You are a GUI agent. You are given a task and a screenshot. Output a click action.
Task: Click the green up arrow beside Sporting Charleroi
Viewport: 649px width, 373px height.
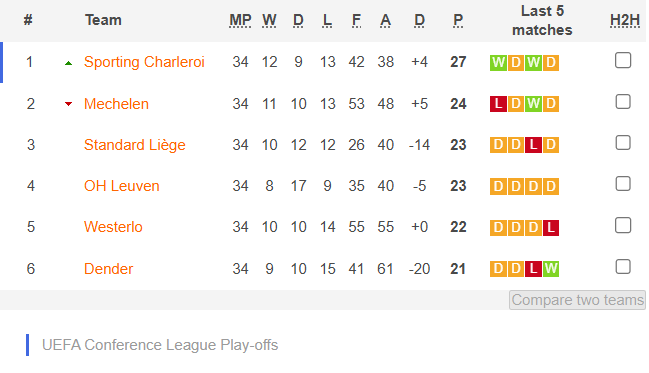pyautogui.click(x=69, y=63)
